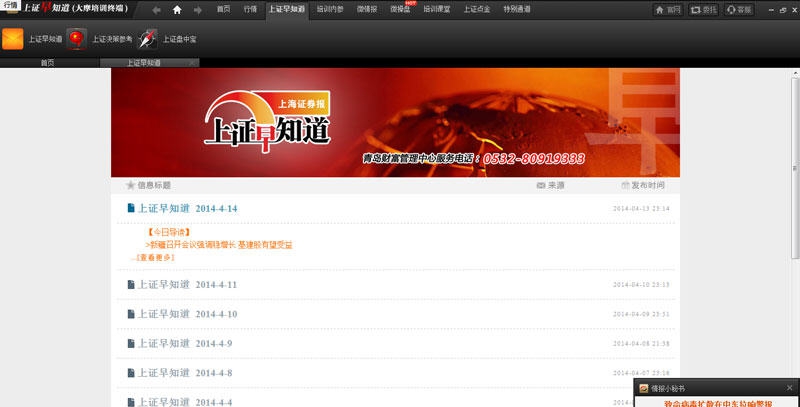Open article 上证早知道 2014-4-4
800x407 pixels.
click(185, 402)
